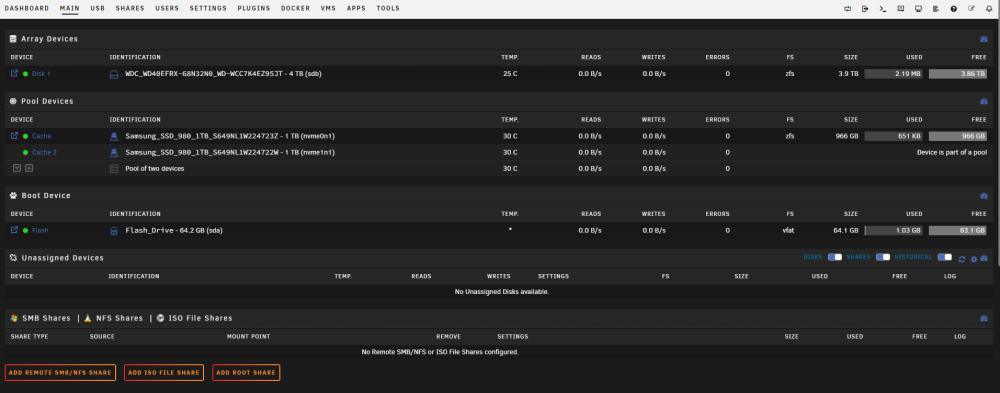
Task: Open the Flash device link
Action: pos(40,231)
